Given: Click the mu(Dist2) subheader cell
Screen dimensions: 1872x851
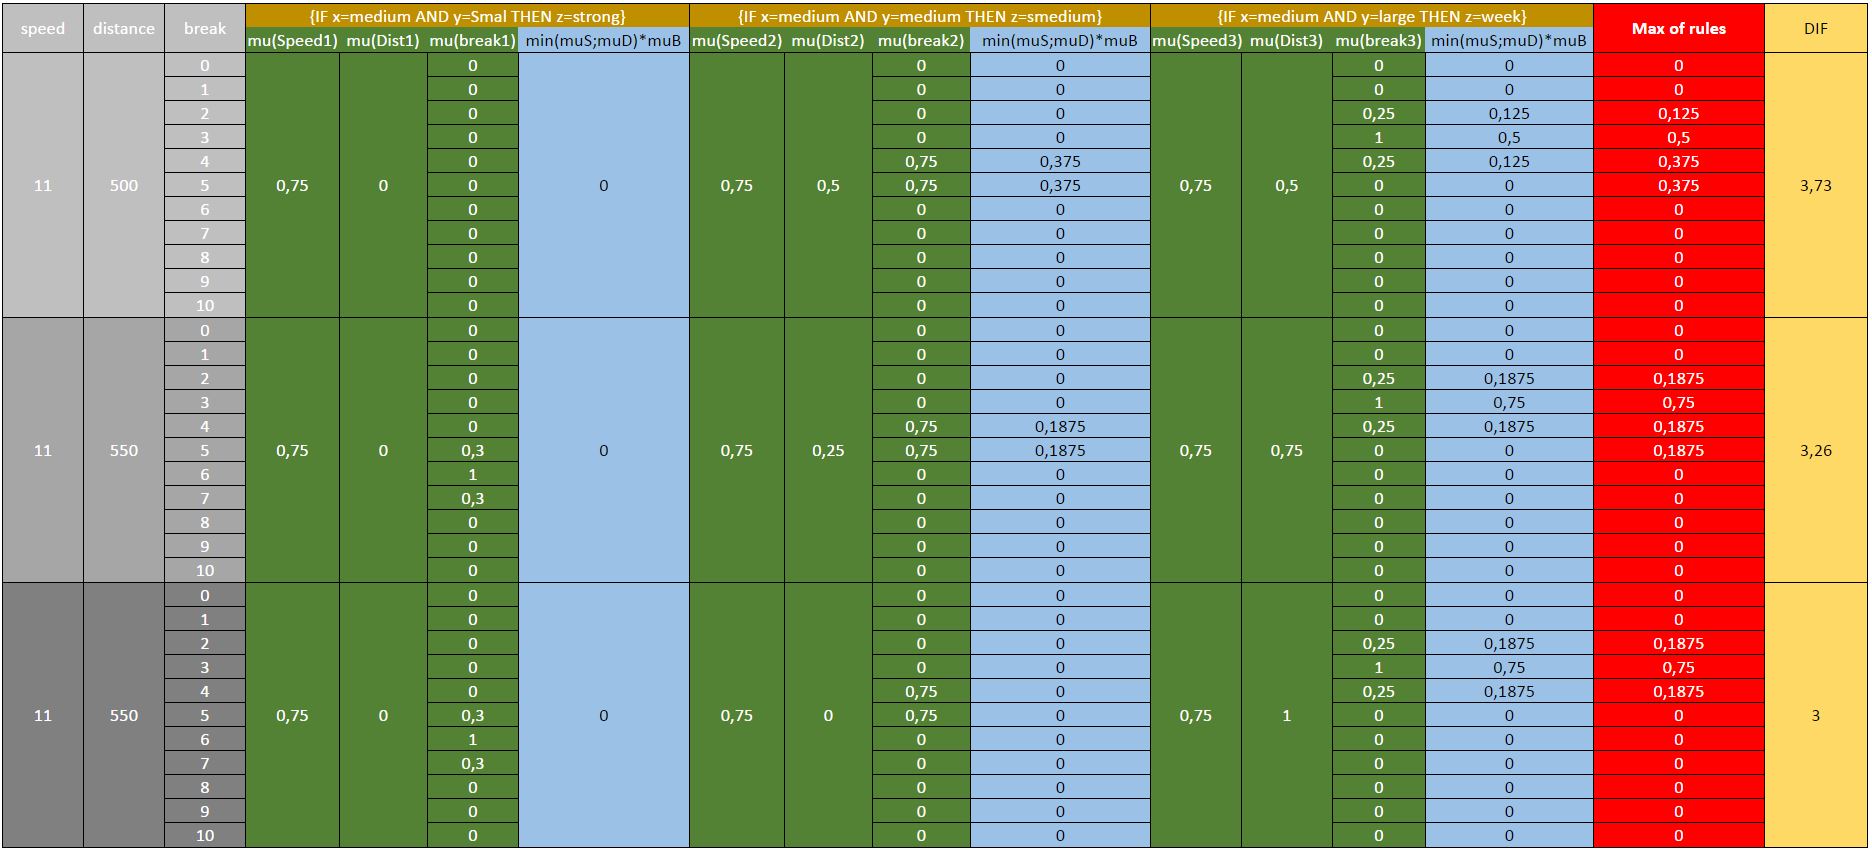Looking at the screenshot, I should point(828,41).
